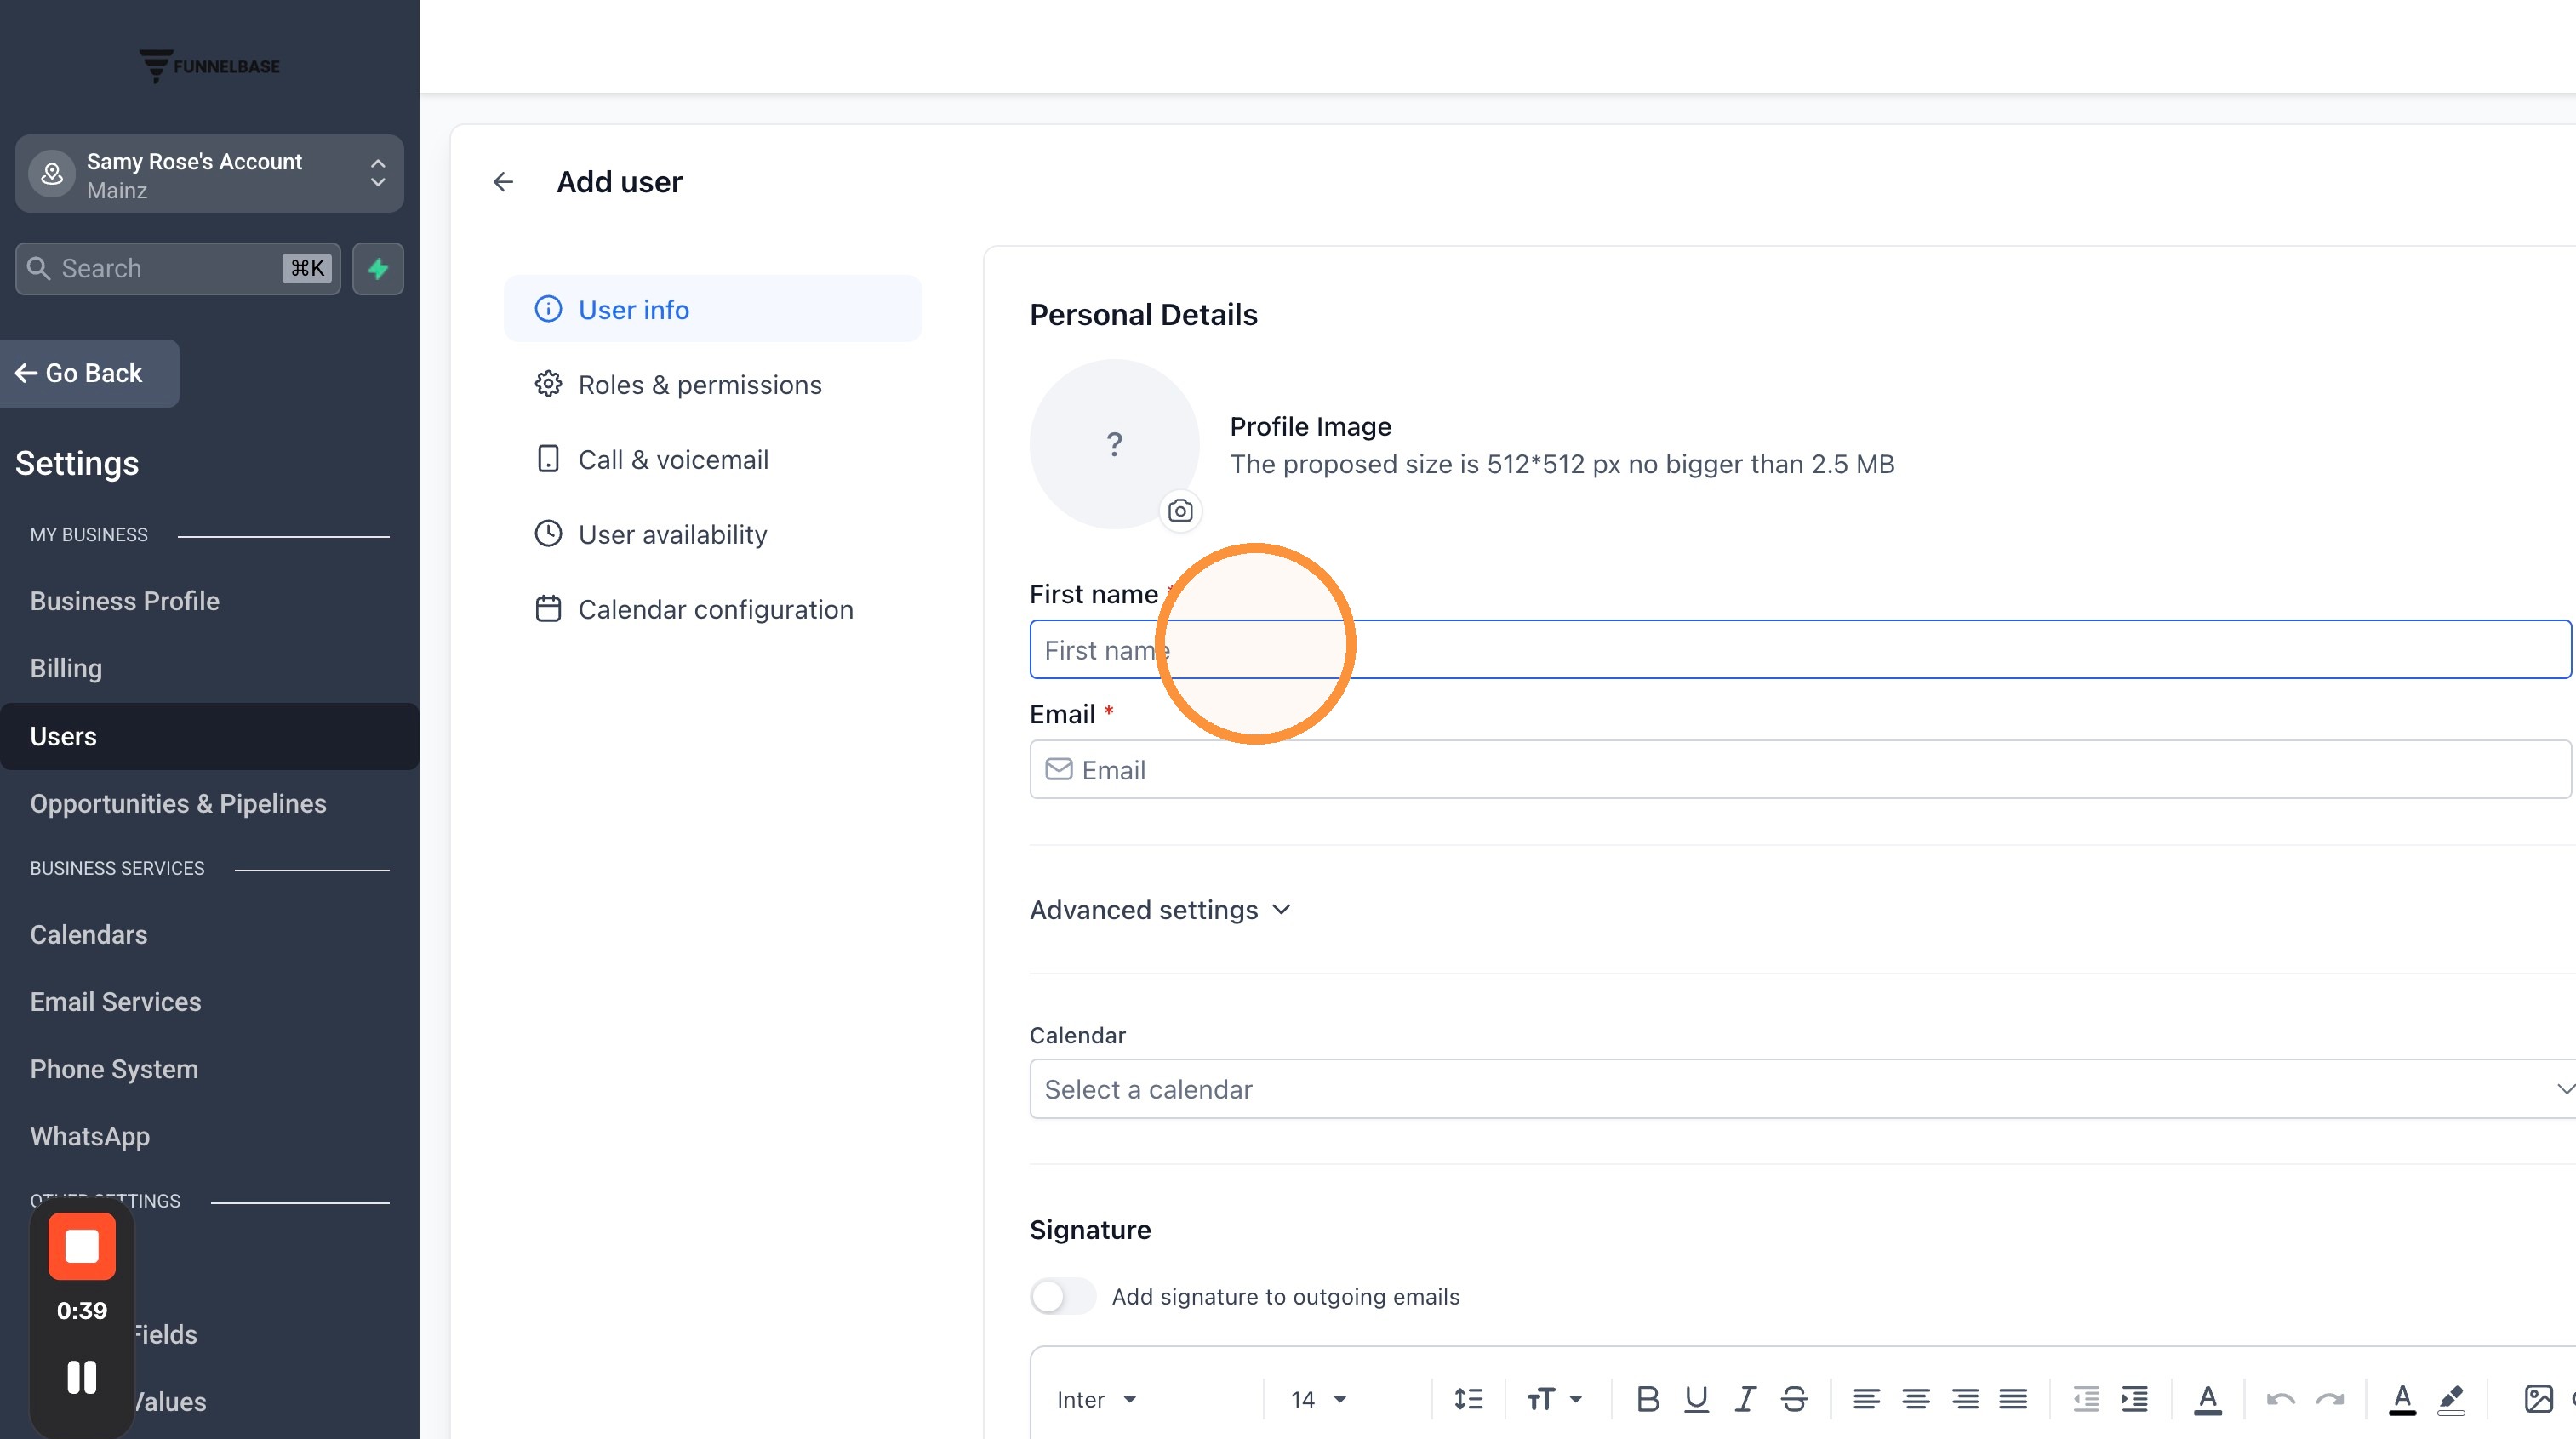
Task: Align signature text left
Action: pos(1866,1399)
